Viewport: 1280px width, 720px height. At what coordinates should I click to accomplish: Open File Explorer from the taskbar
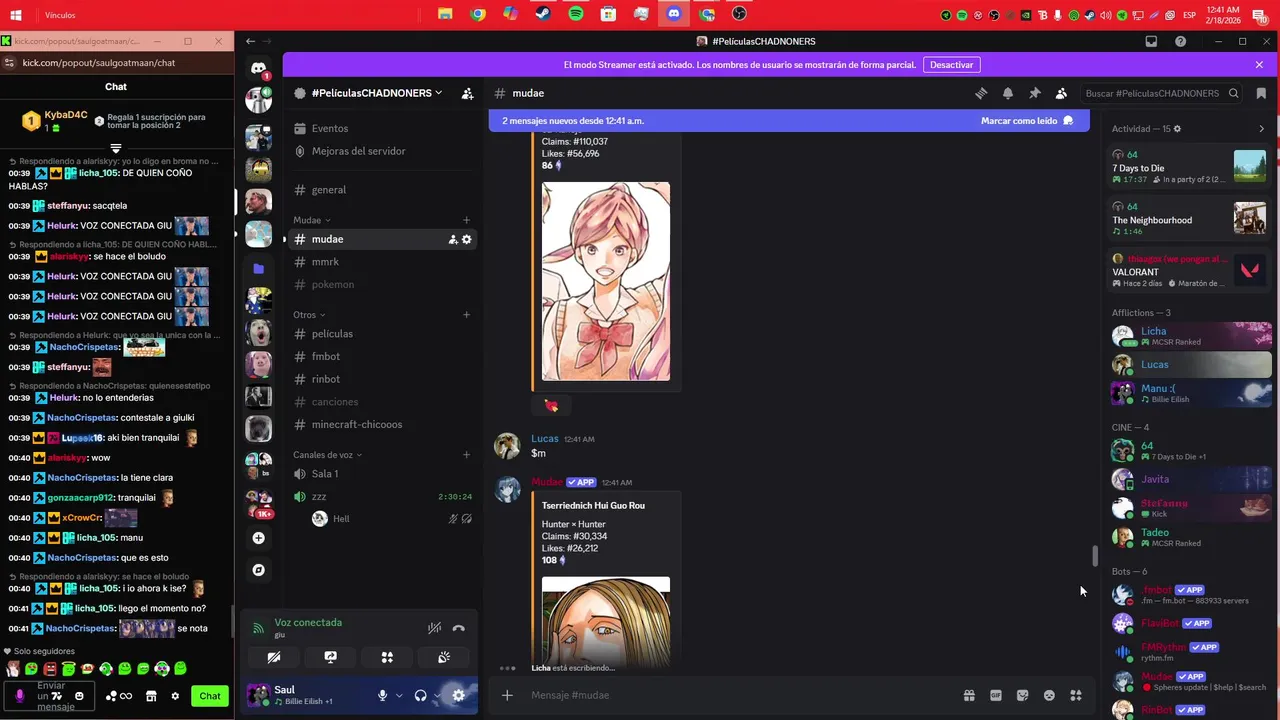(445, 14)
